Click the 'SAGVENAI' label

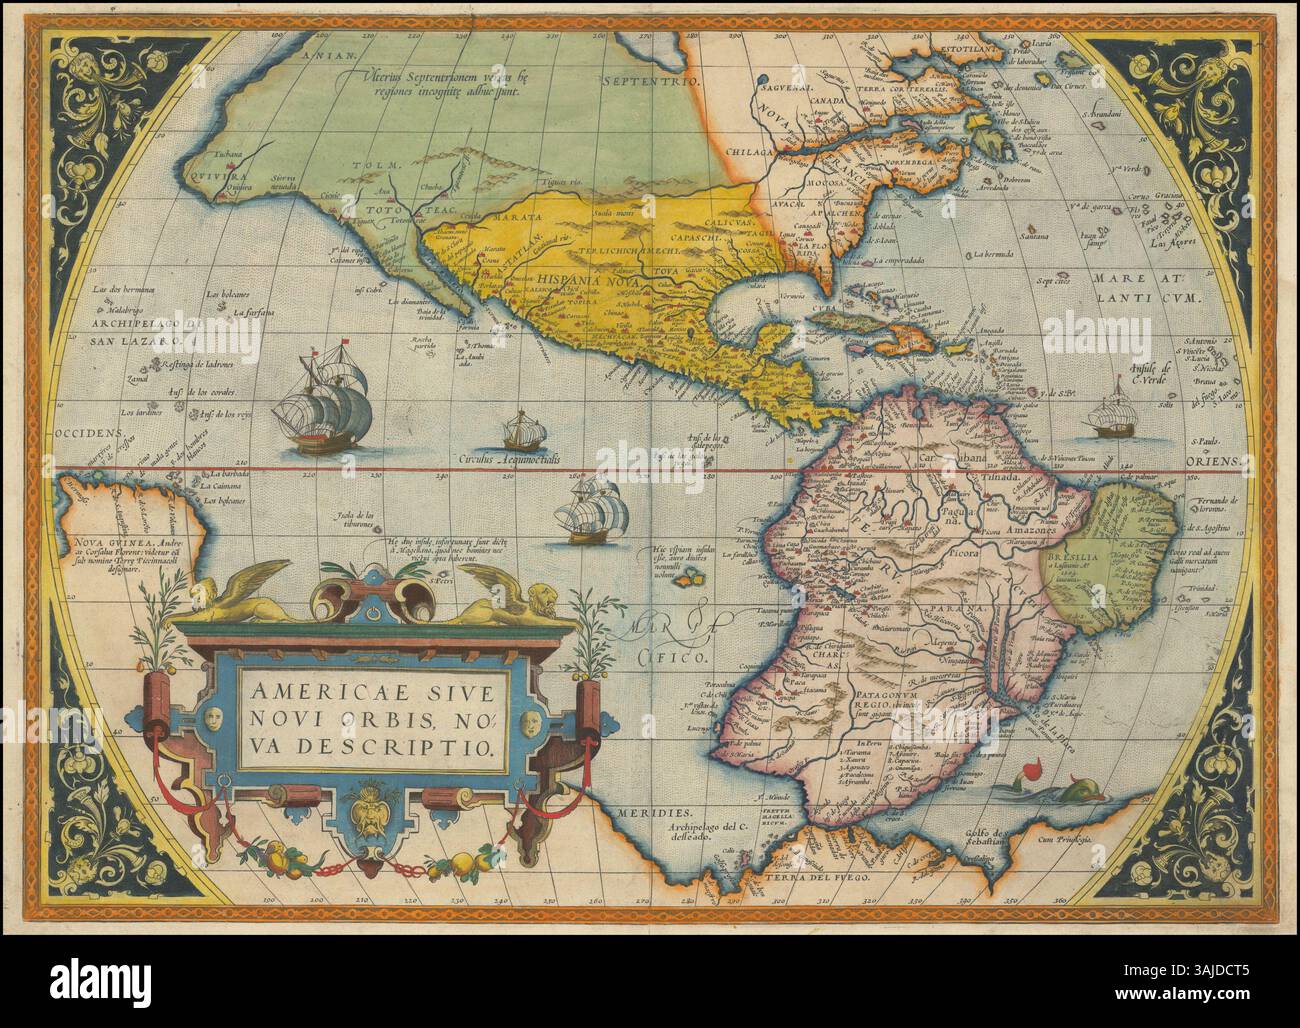point(786,88)
